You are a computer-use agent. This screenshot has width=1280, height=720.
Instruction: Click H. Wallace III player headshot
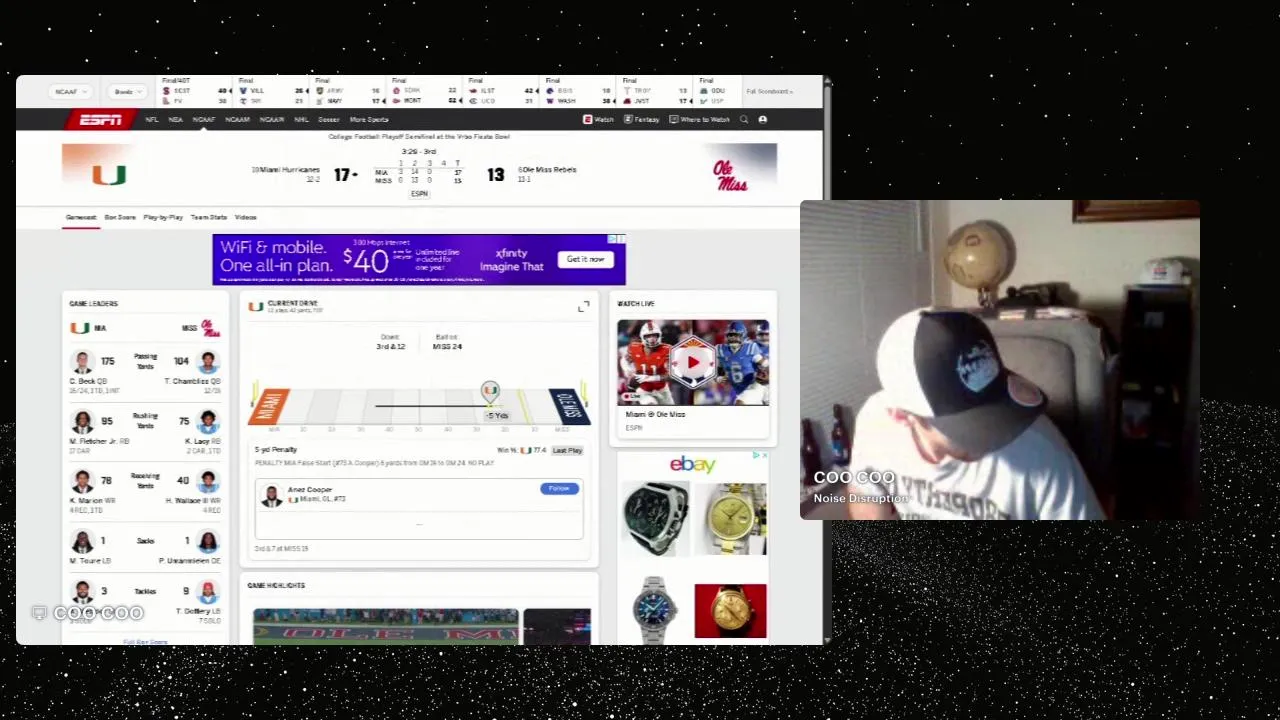point(208,482)
